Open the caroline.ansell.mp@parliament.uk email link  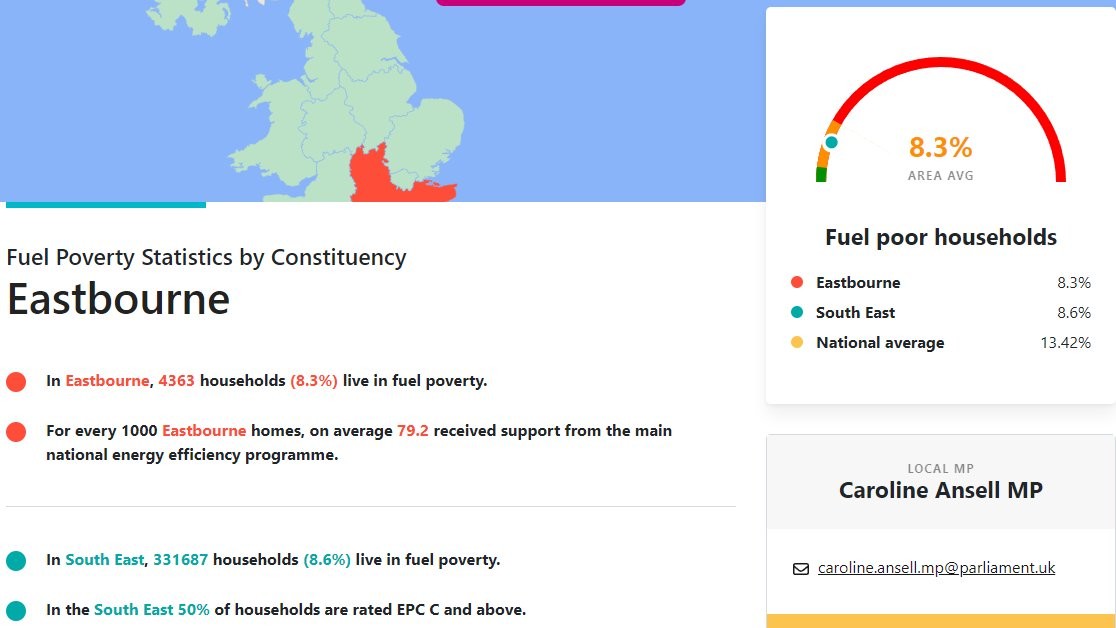(936, 568)
